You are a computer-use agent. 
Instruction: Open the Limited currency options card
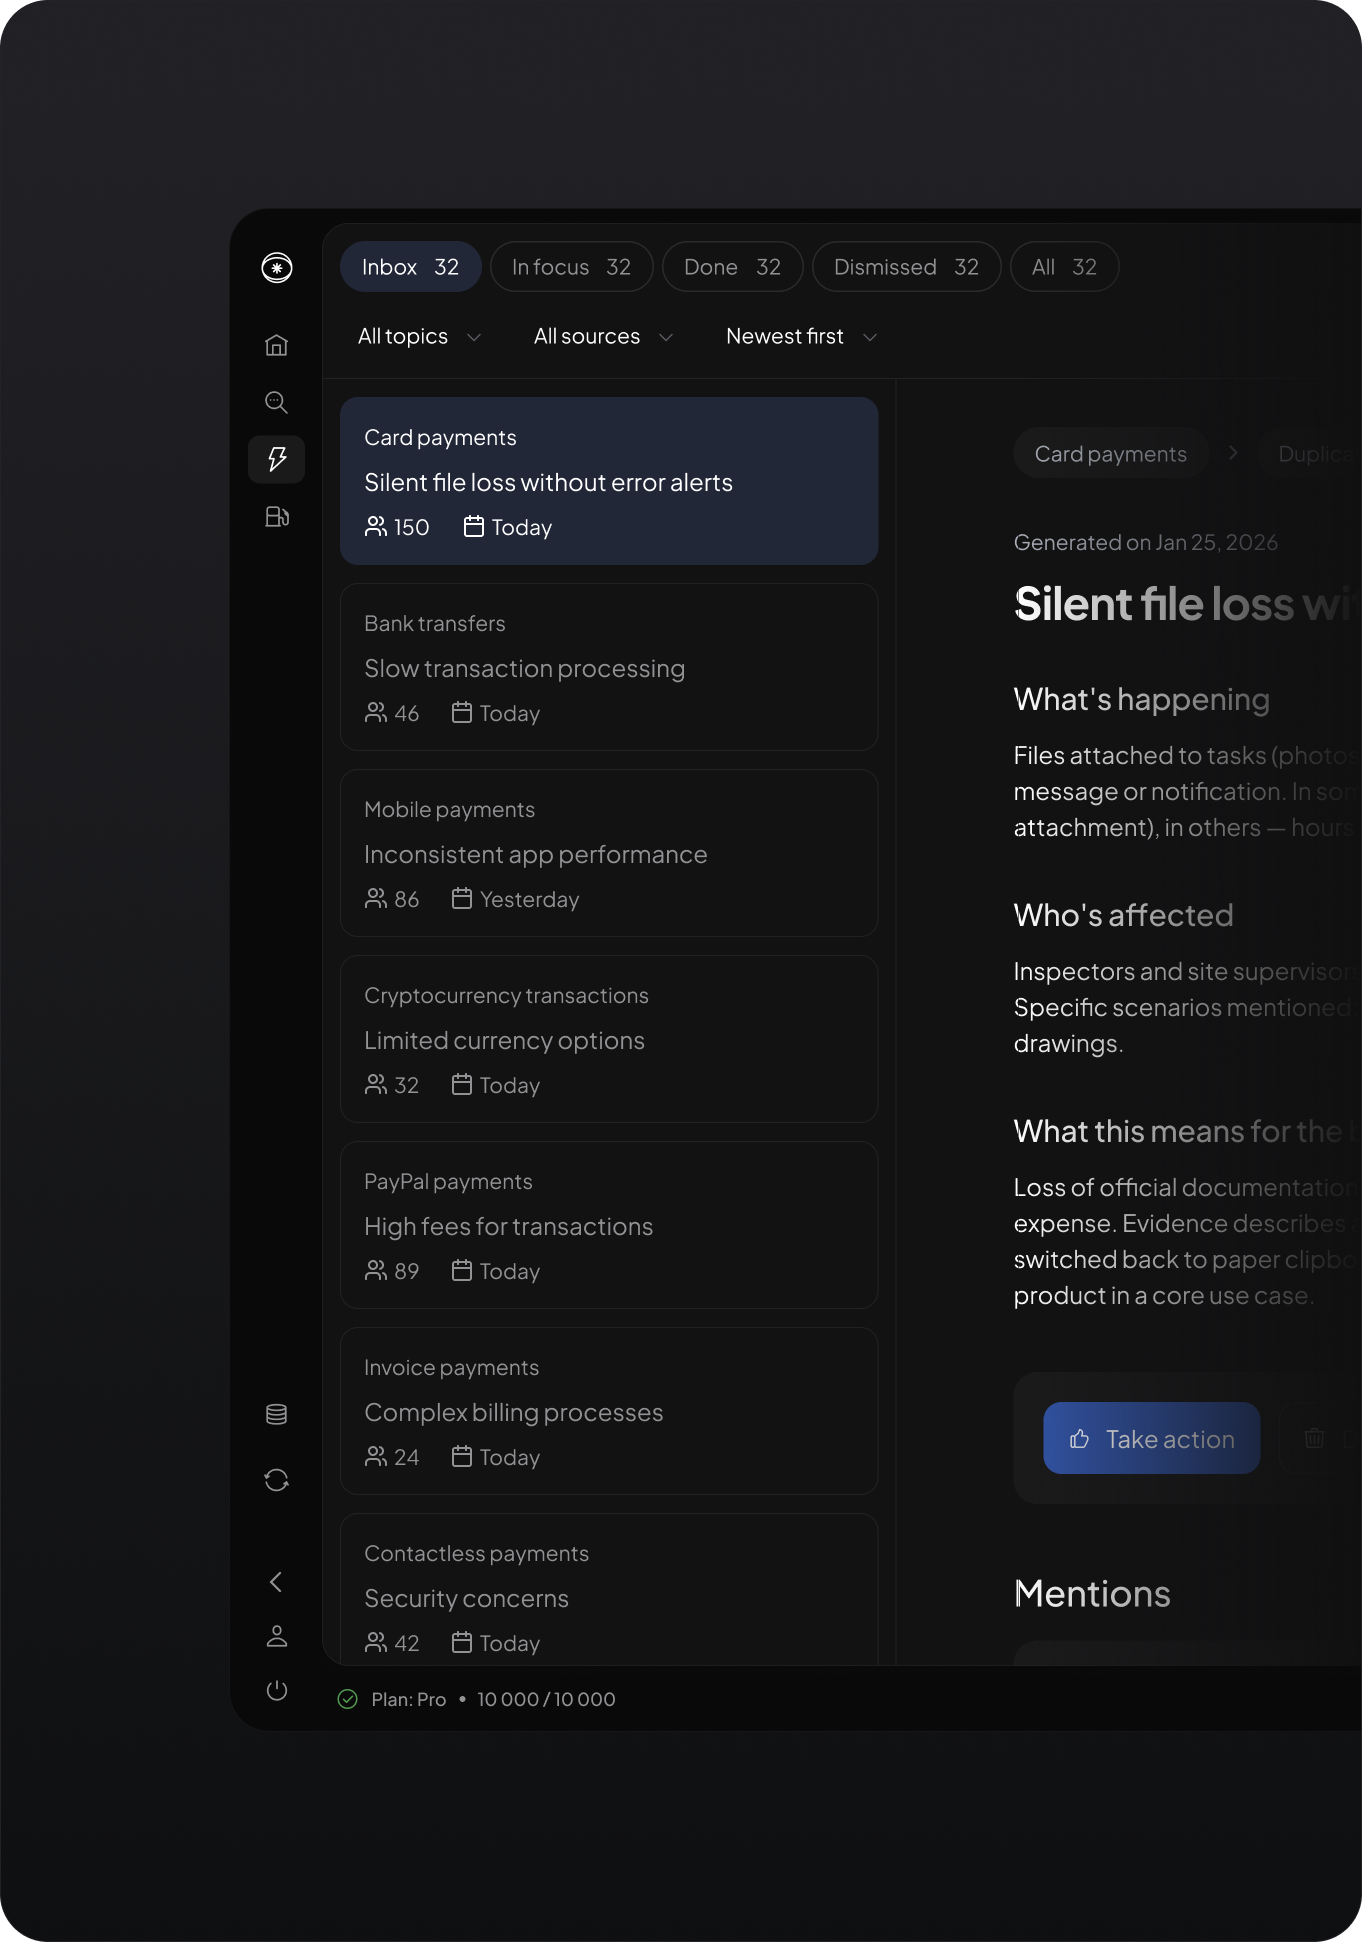[609, 1039]
